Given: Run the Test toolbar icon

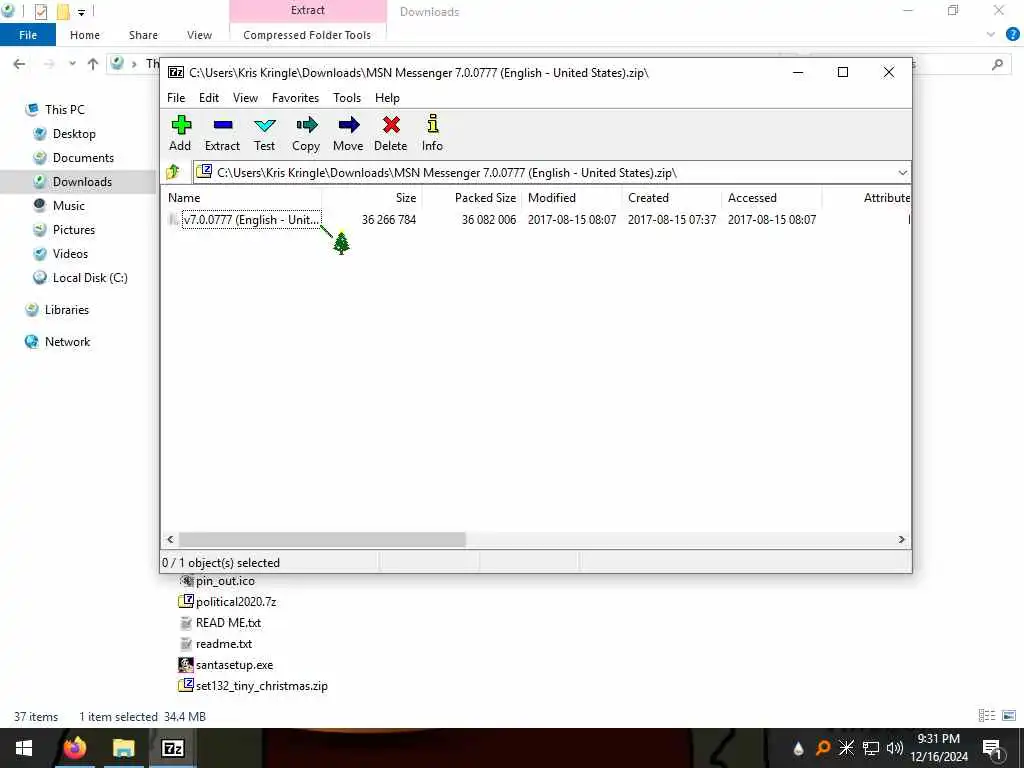Looking at the screenshot, I should 264,134.
